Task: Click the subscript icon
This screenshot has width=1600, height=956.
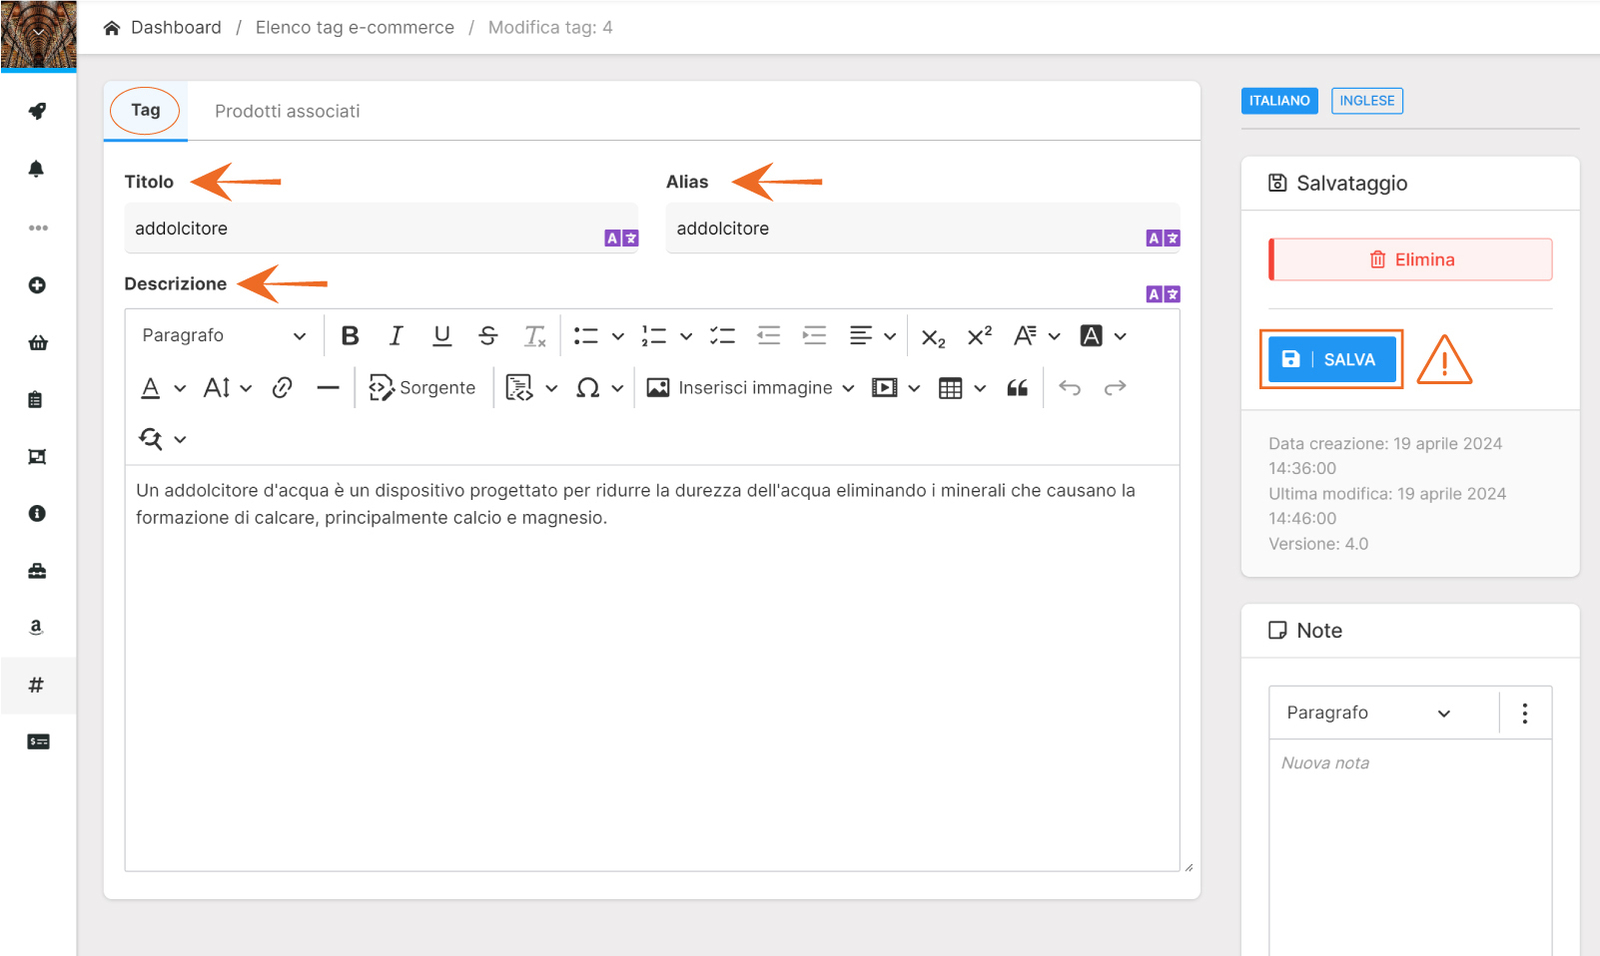Action: click(933, 337)
